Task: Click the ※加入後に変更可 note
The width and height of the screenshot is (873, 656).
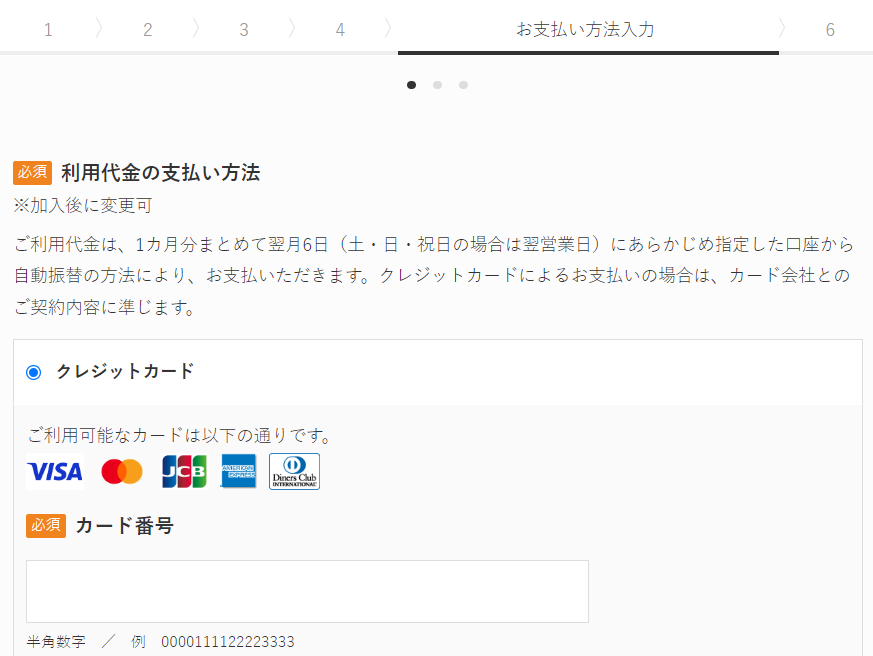Action: 83,205
